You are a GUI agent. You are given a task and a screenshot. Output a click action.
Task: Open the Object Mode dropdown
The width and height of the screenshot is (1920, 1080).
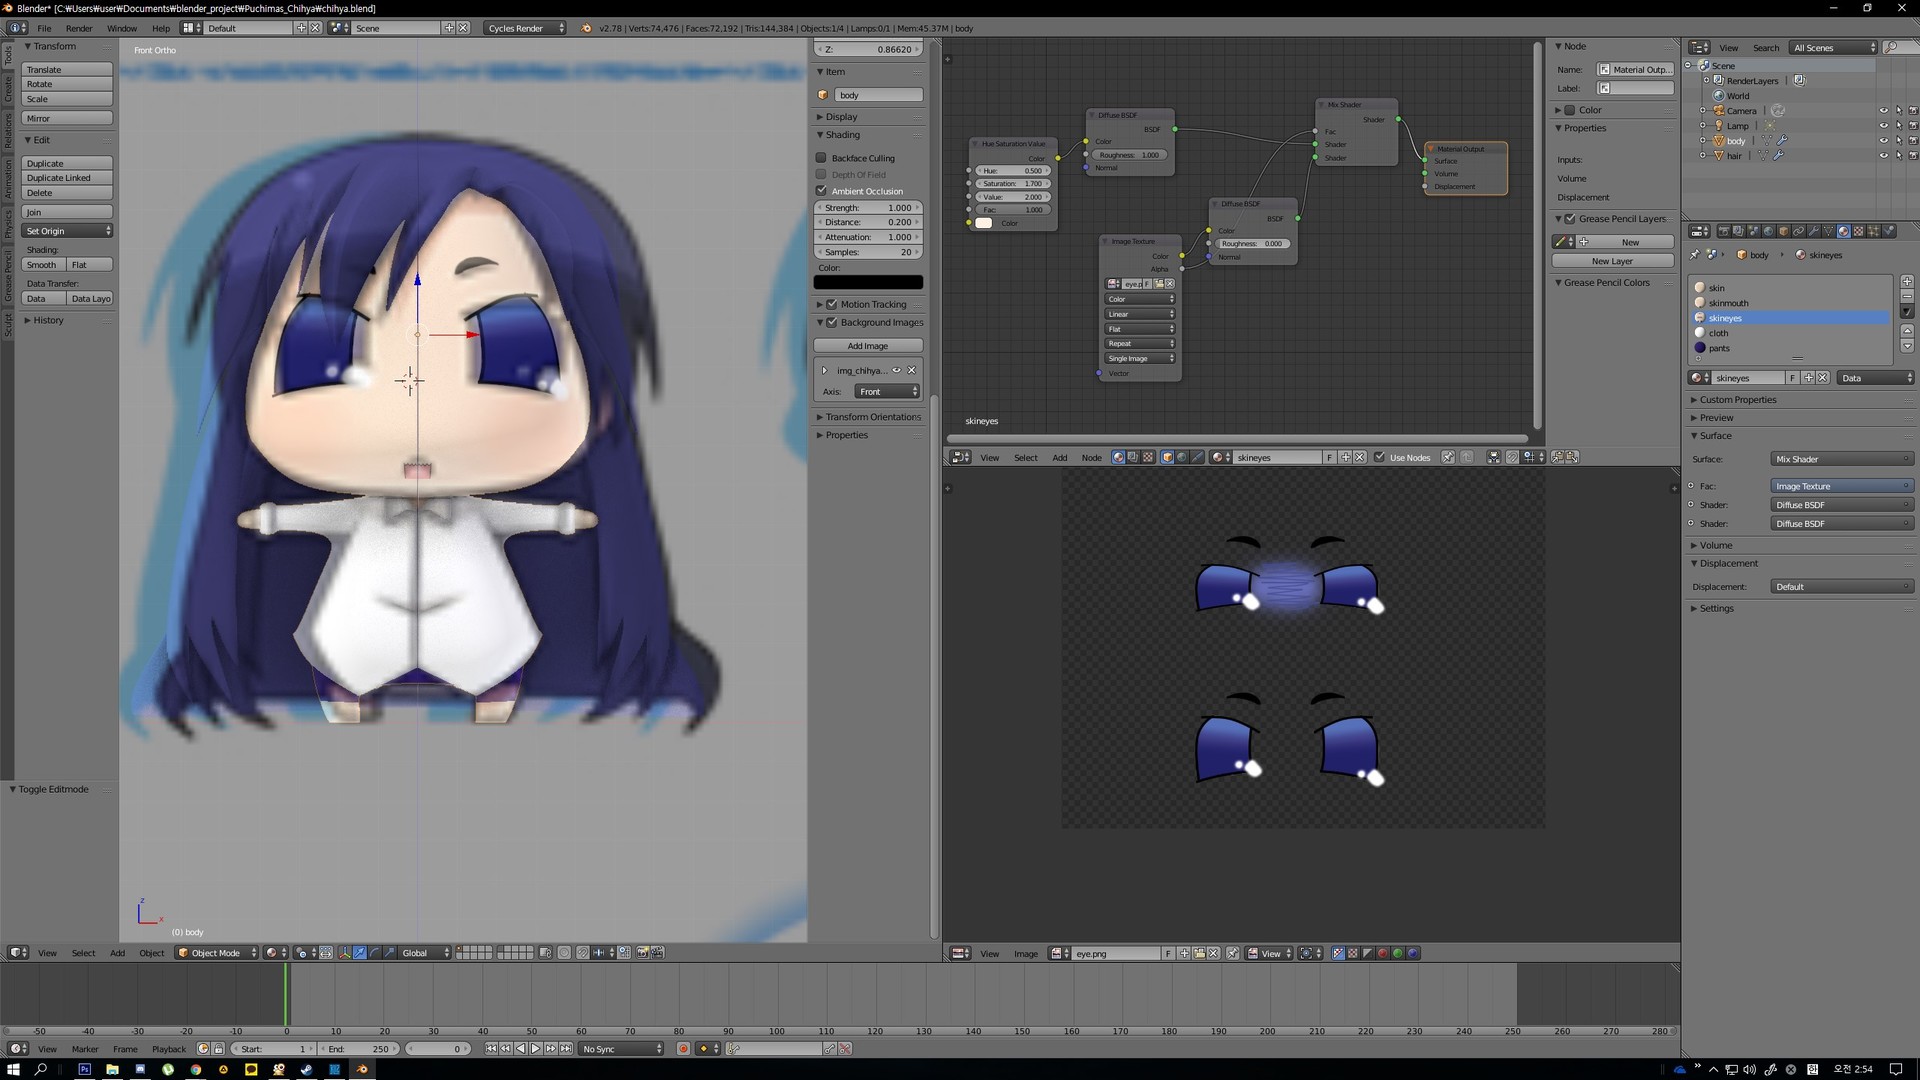[215, 953]
